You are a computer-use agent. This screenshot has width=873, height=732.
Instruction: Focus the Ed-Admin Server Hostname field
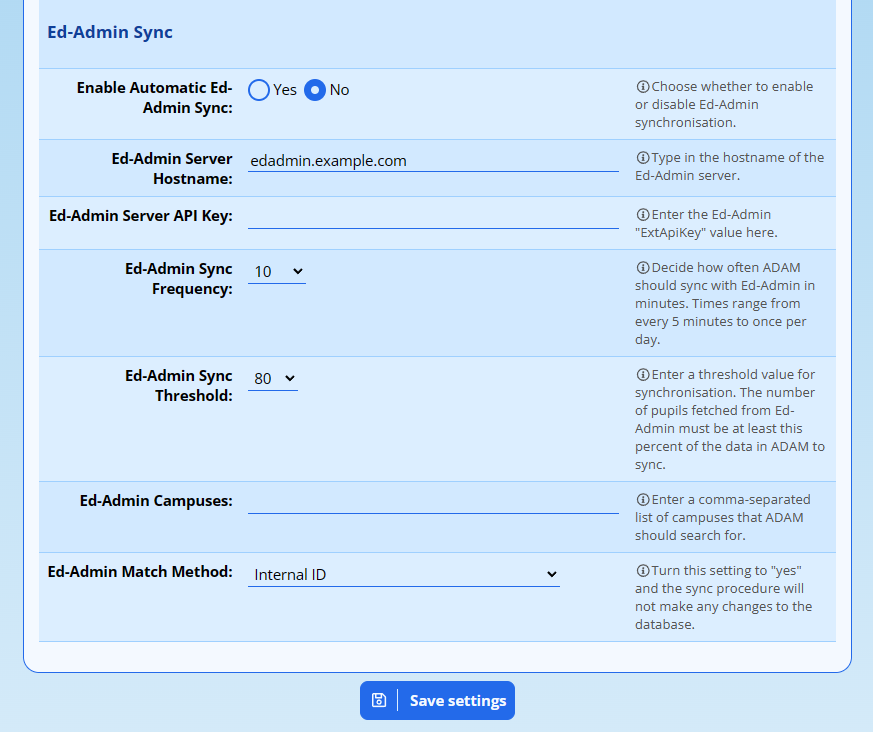[433, 161]
